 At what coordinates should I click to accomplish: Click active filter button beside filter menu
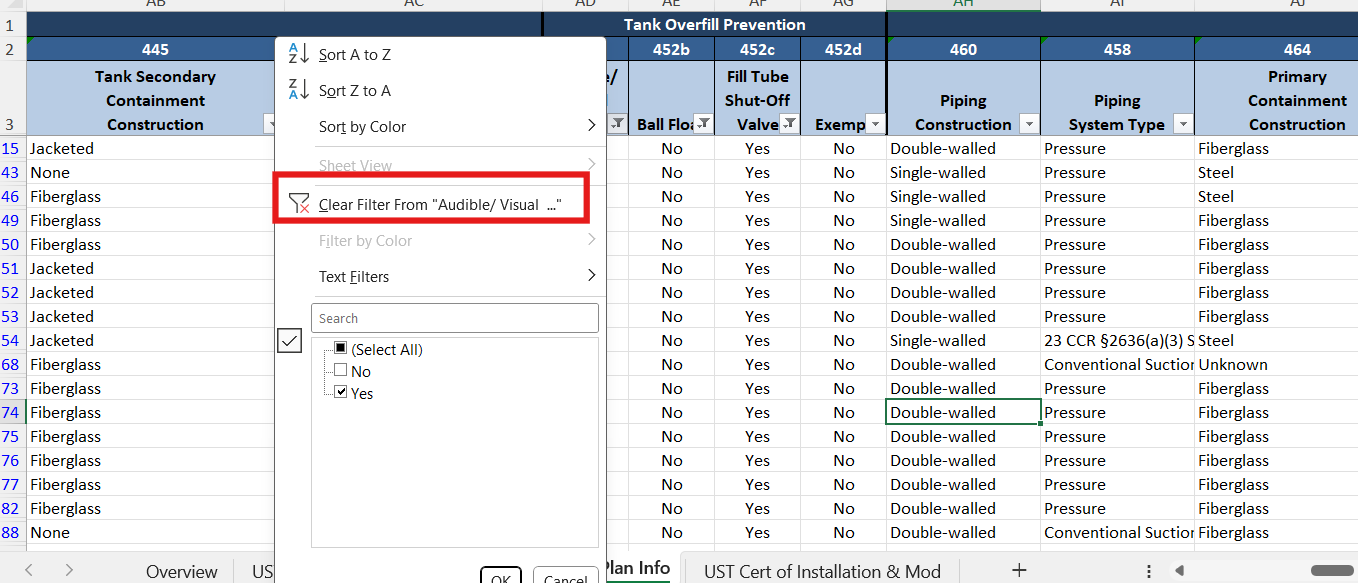(x=618, y=124)
